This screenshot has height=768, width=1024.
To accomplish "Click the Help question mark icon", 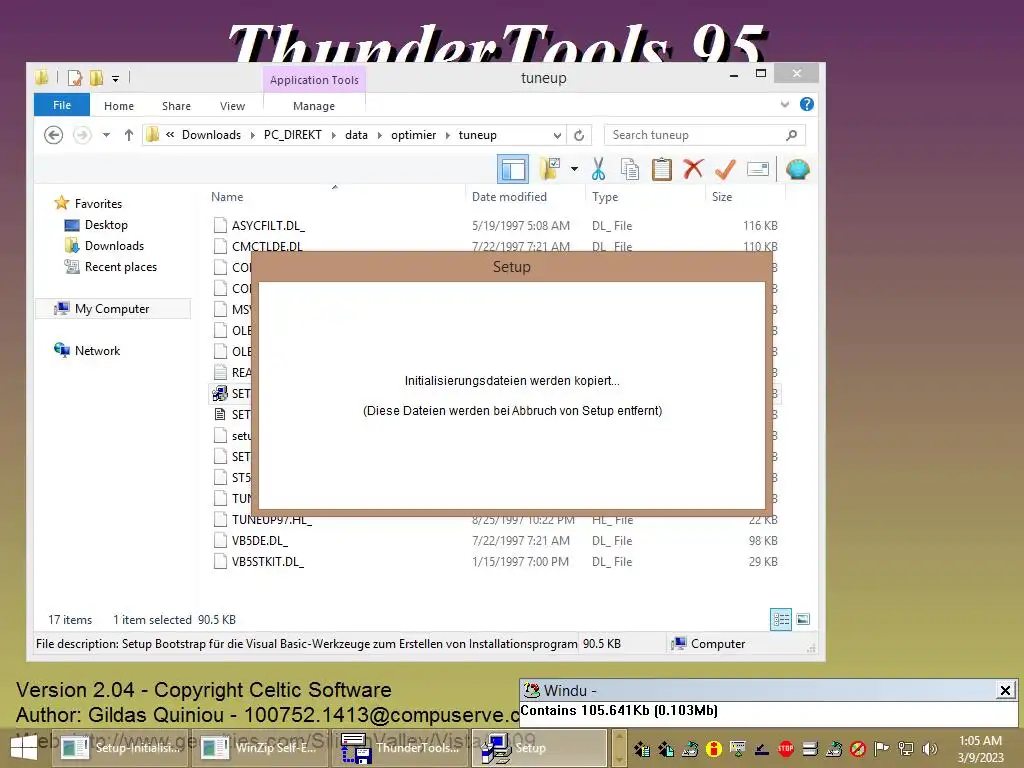I will click(x=807, y=104).
